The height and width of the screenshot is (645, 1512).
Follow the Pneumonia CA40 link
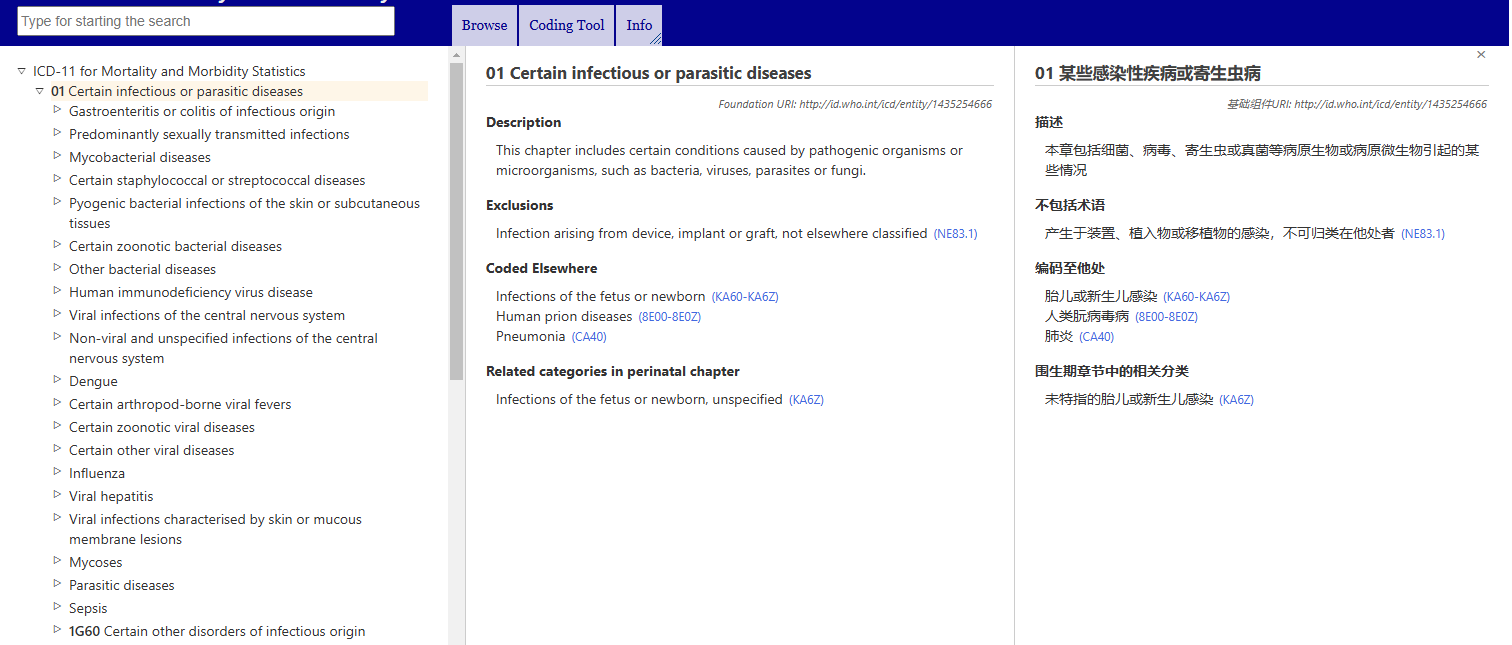pyautogui.click(x=589, y=336)
